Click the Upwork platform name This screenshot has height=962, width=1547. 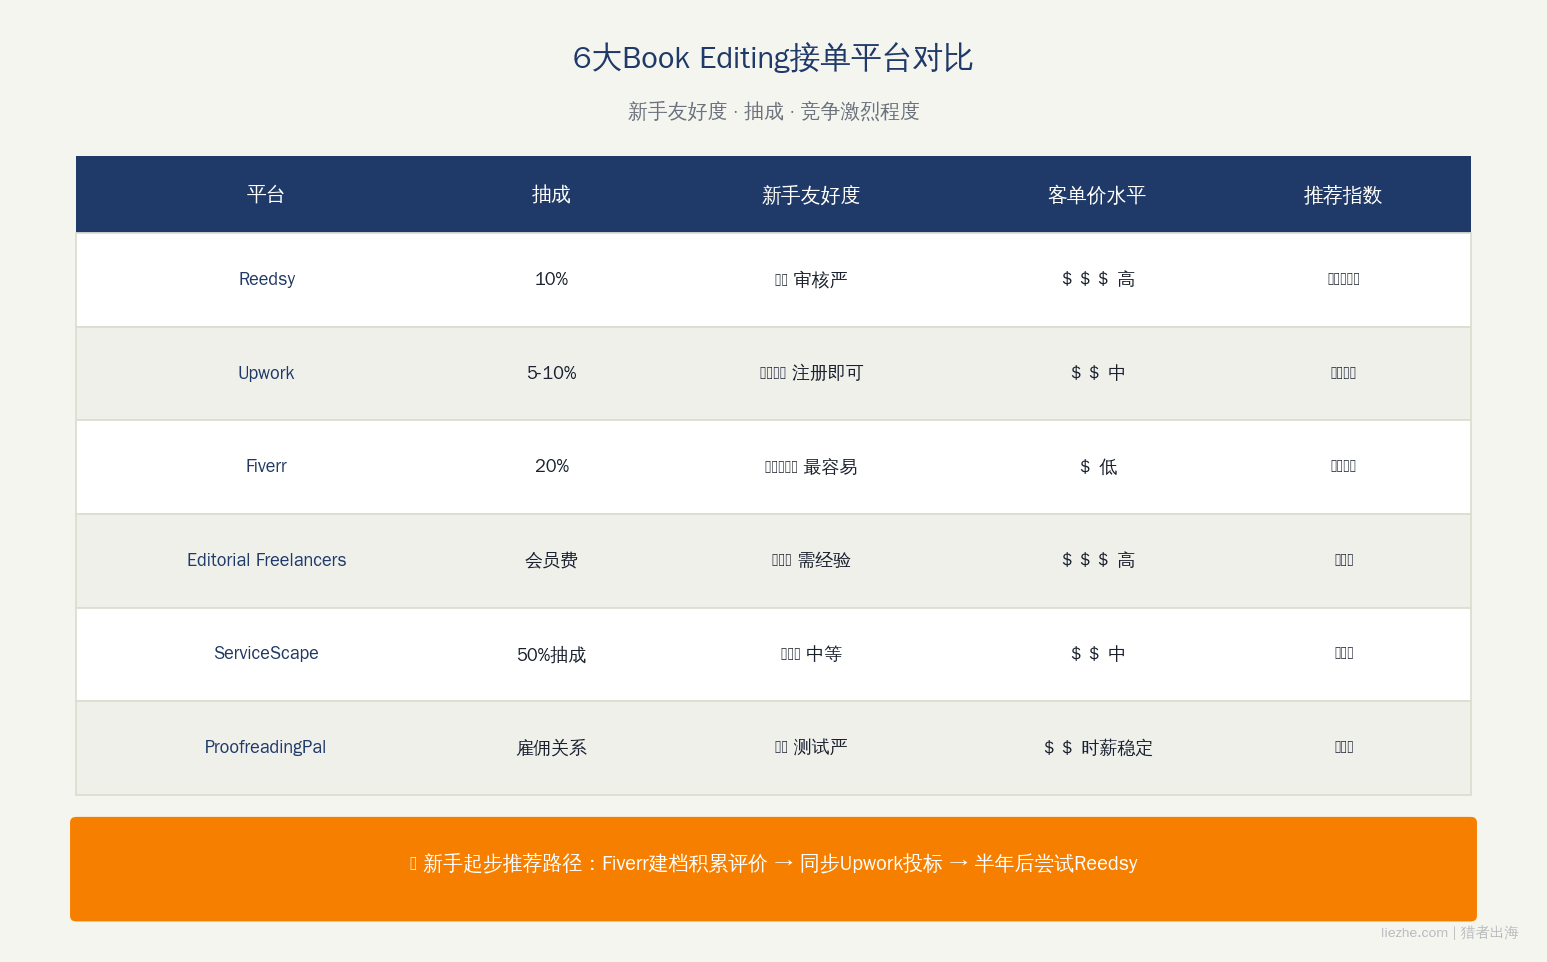click(x=266, y=373)
